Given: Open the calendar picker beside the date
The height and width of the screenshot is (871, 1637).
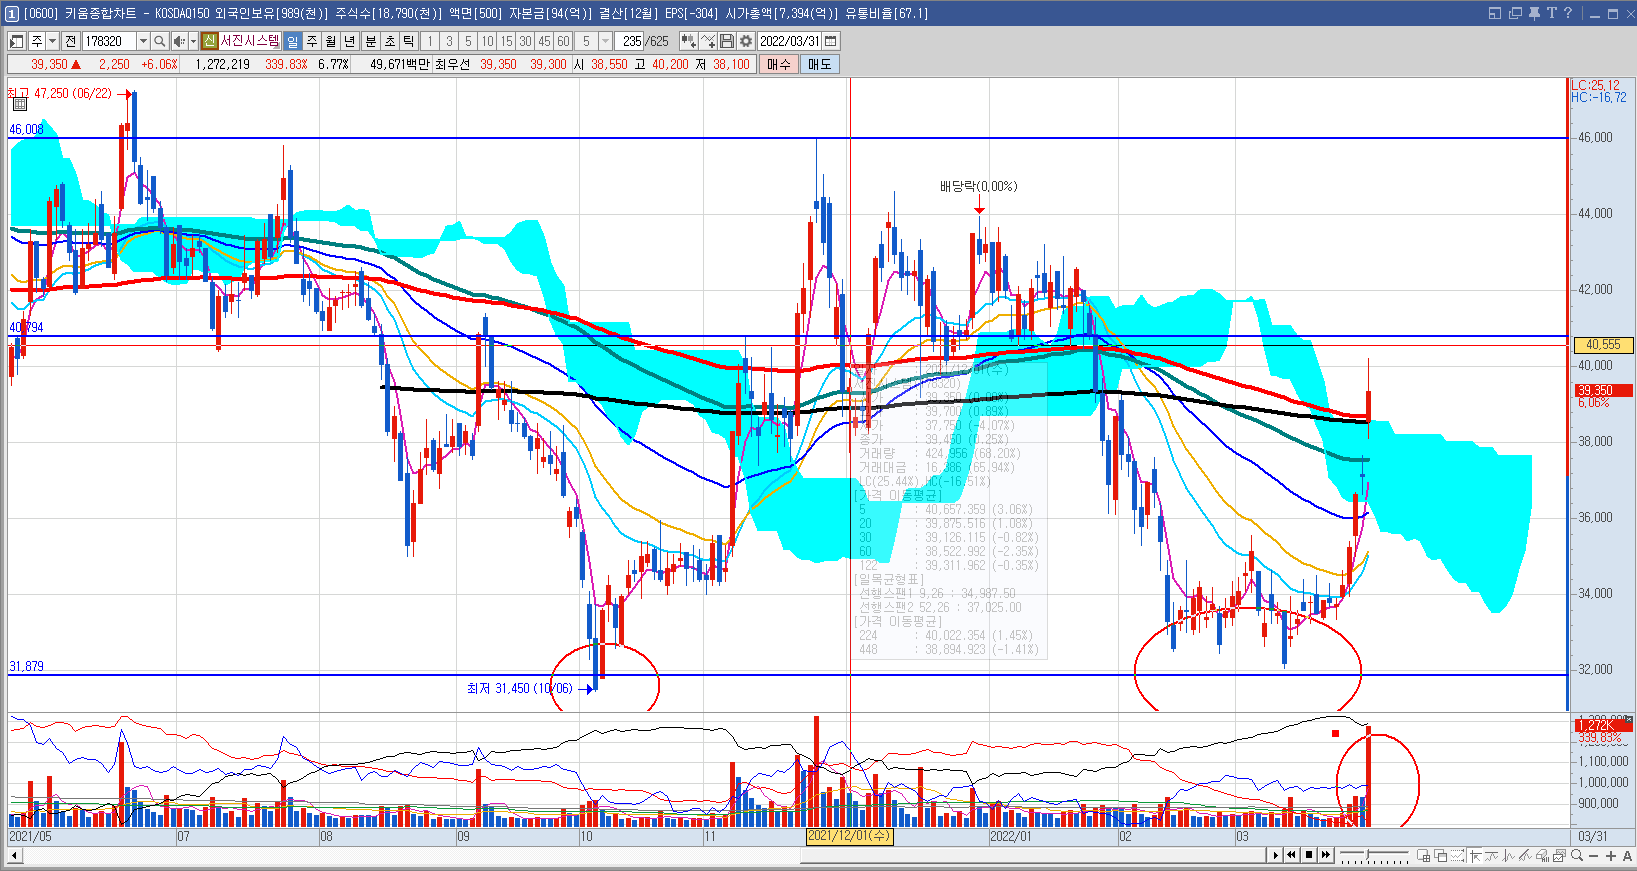Looking at the screenshot, I should pos(830,41).
